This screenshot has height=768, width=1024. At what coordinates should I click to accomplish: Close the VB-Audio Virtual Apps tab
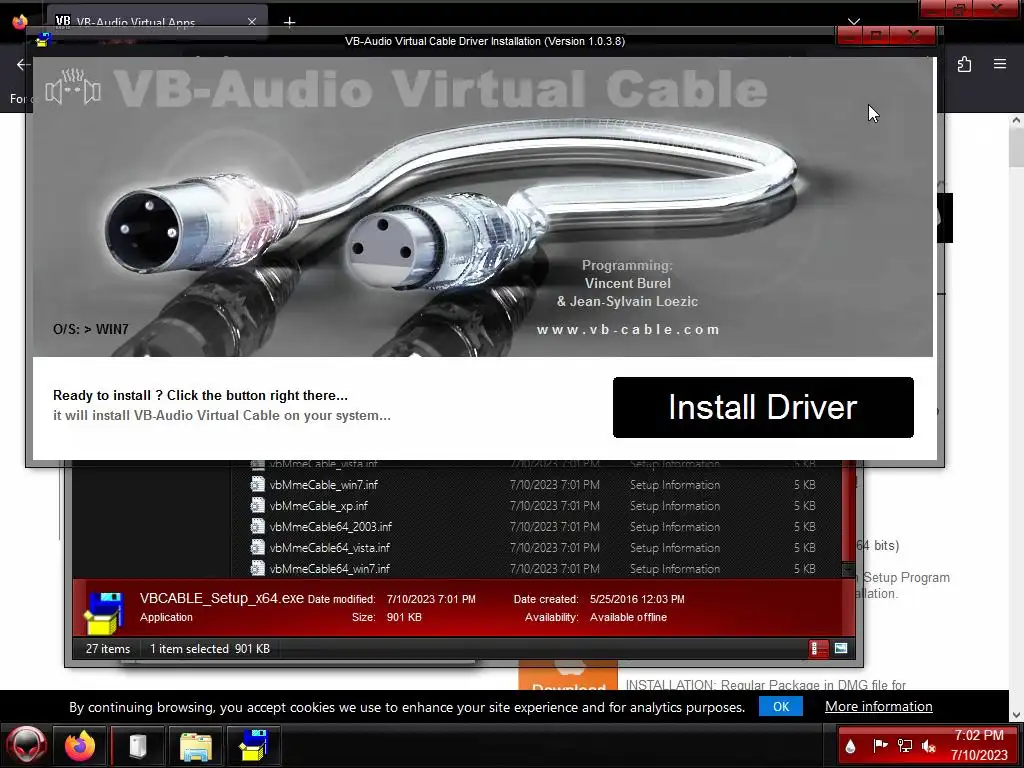[x=252, y=22]
